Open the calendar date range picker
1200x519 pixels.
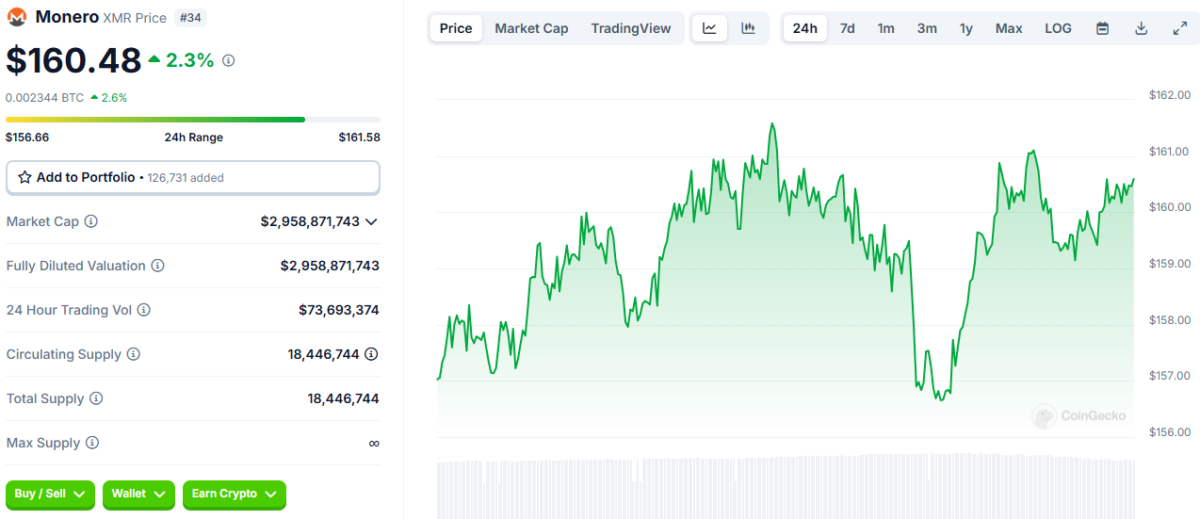[x=1102, y=28]
